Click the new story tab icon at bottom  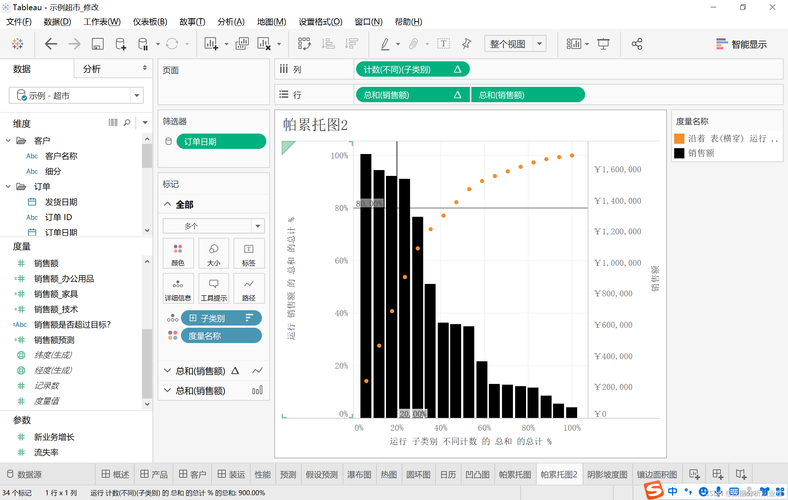click(x=741, y=474)
